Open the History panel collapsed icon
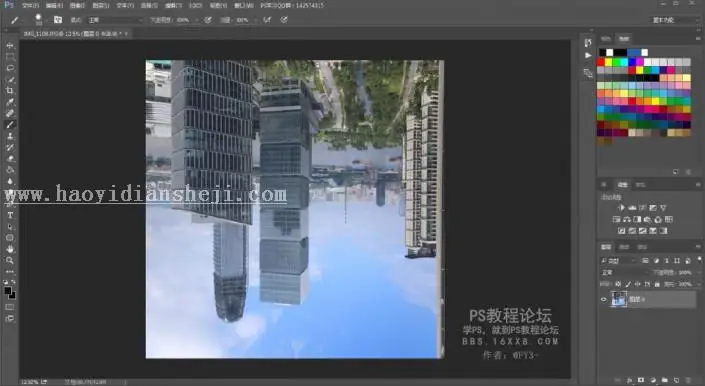 tap(588, 43)
